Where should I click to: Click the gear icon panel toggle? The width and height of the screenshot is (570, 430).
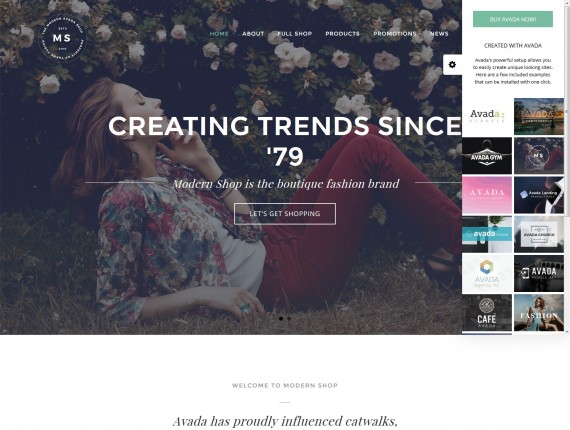point(452,65)
